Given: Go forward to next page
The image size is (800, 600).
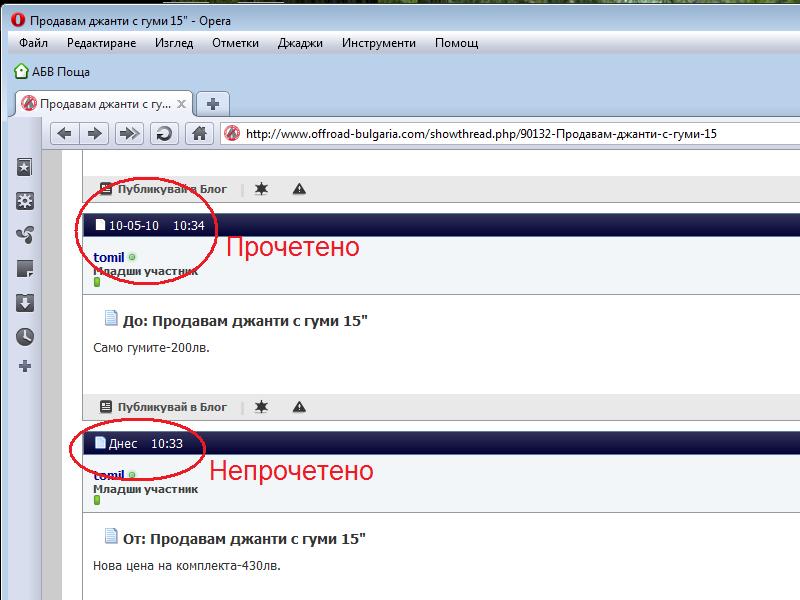Looking at the screenshot, I should [x=94, y=134].
